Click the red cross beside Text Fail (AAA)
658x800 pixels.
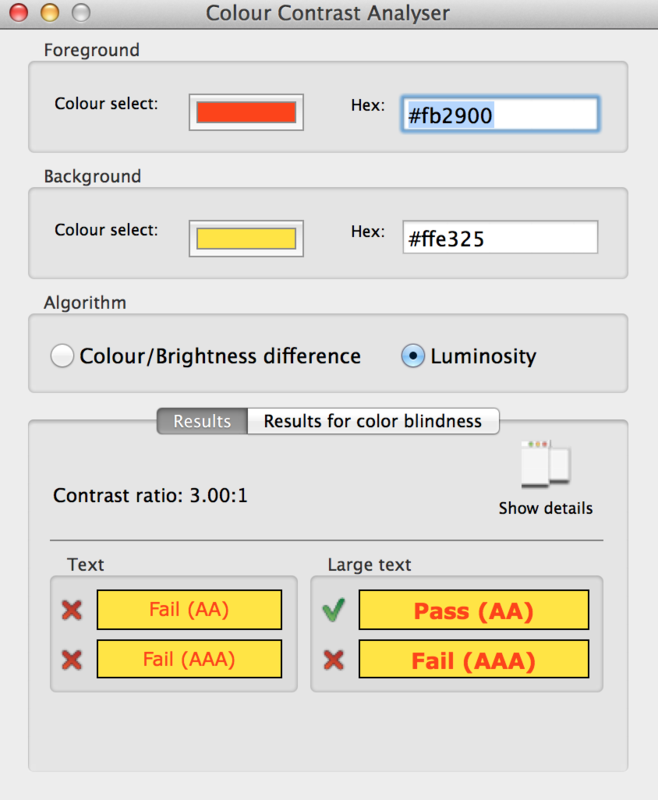click(x=72, y=660)
